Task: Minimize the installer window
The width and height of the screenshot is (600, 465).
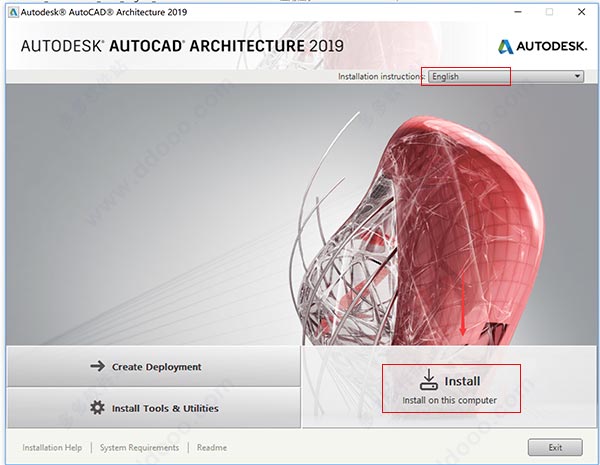Action: [518, 12]
